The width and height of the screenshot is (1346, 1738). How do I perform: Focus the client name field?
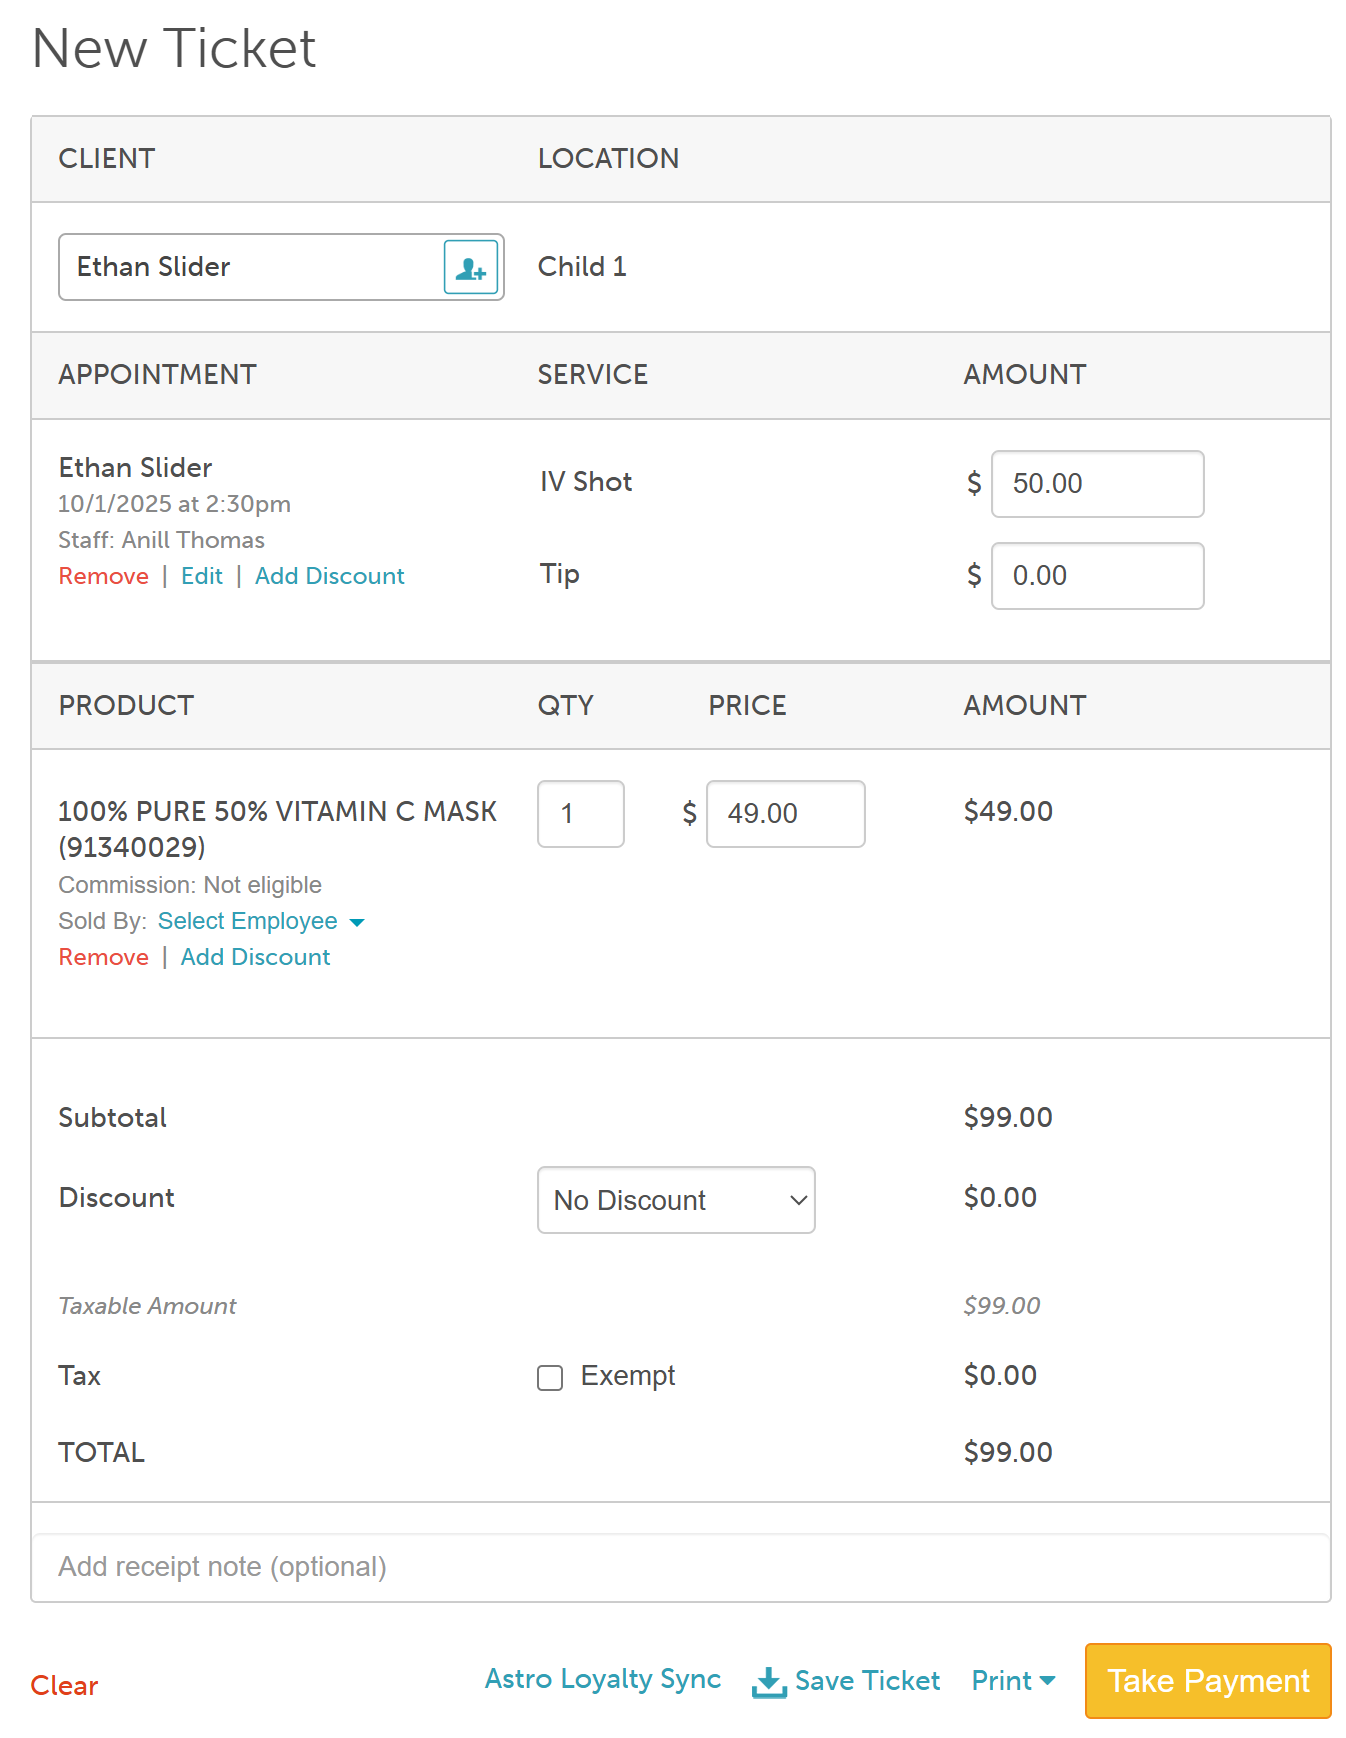click(250, 267)
